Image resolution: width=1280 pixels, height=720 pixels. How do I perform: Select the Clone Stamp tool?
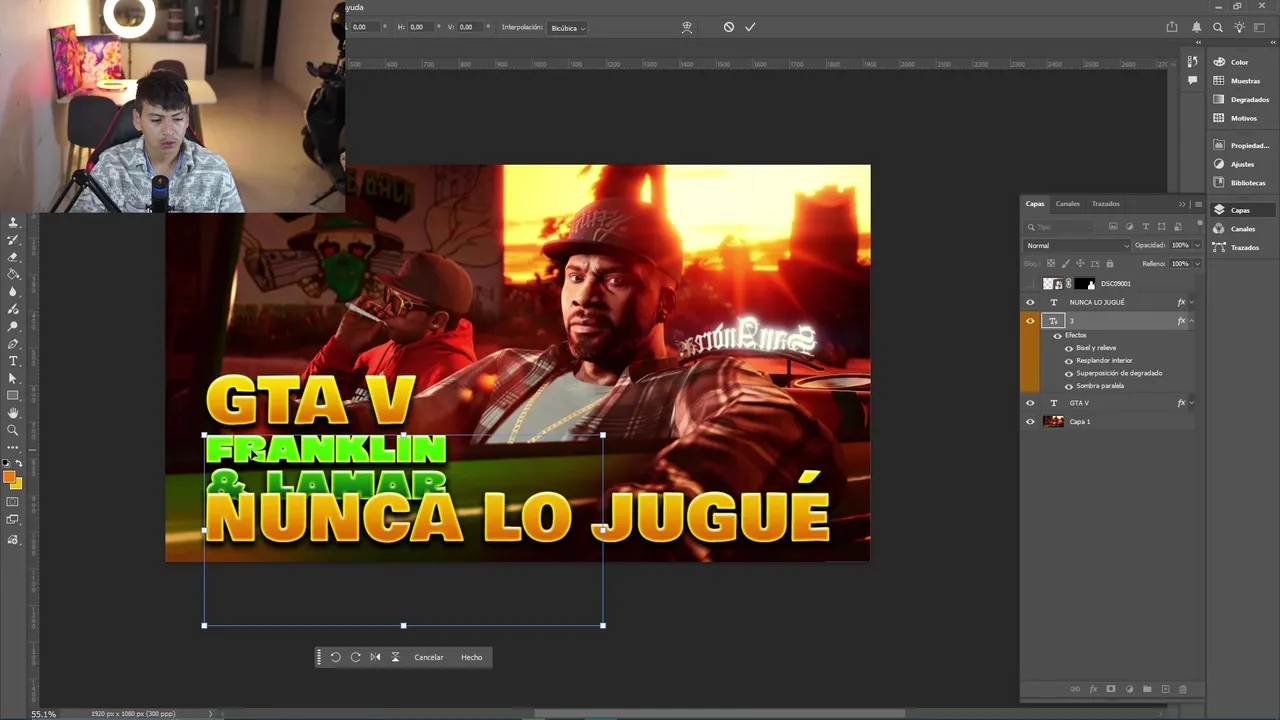13,223
